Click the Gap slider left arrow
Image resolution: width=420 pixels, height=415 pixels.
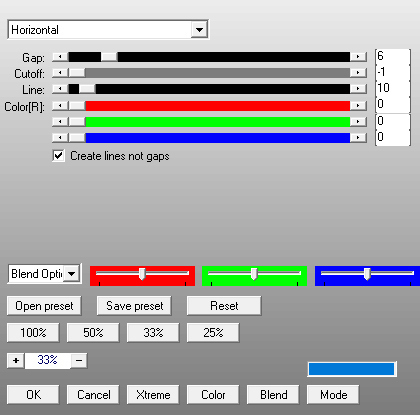tap(60, 57)
